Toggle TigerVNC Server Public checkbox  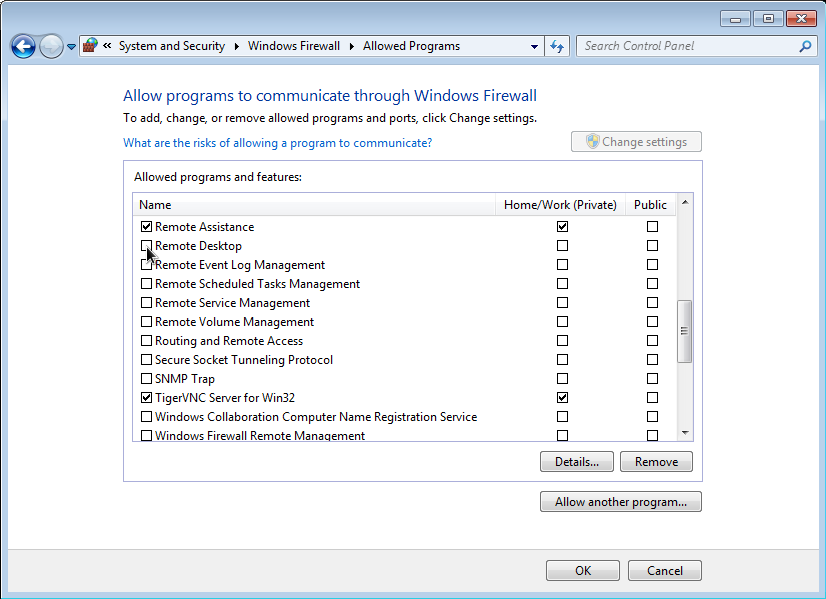click(x=653, y=397)
